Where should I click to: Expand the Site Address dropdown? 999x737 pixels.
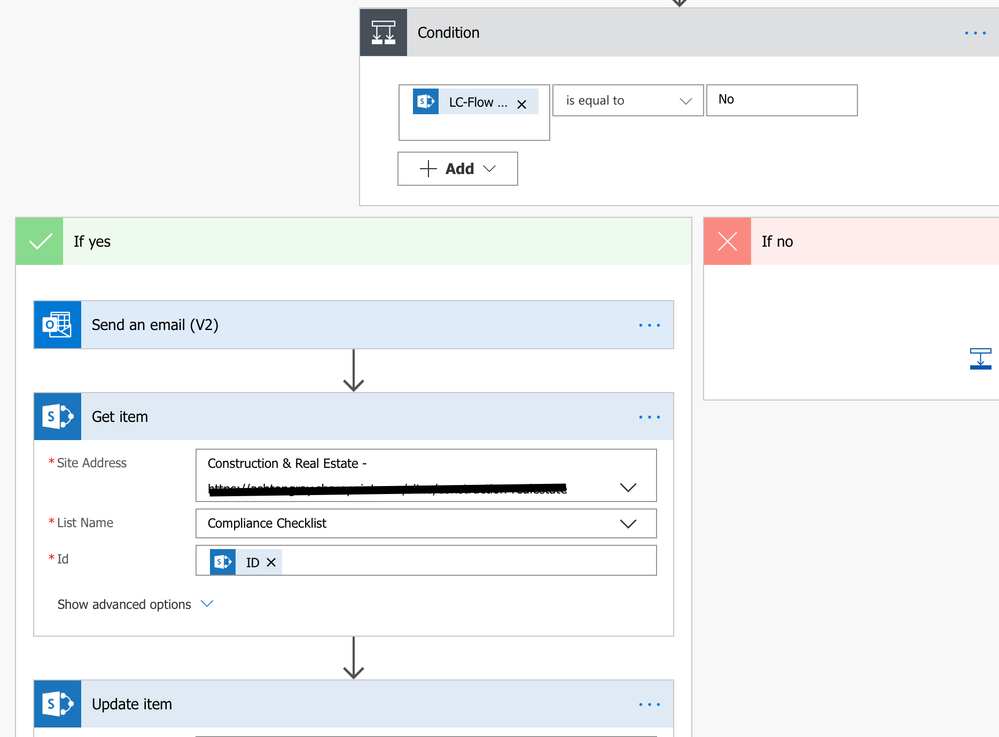click(x=628, y=487)
